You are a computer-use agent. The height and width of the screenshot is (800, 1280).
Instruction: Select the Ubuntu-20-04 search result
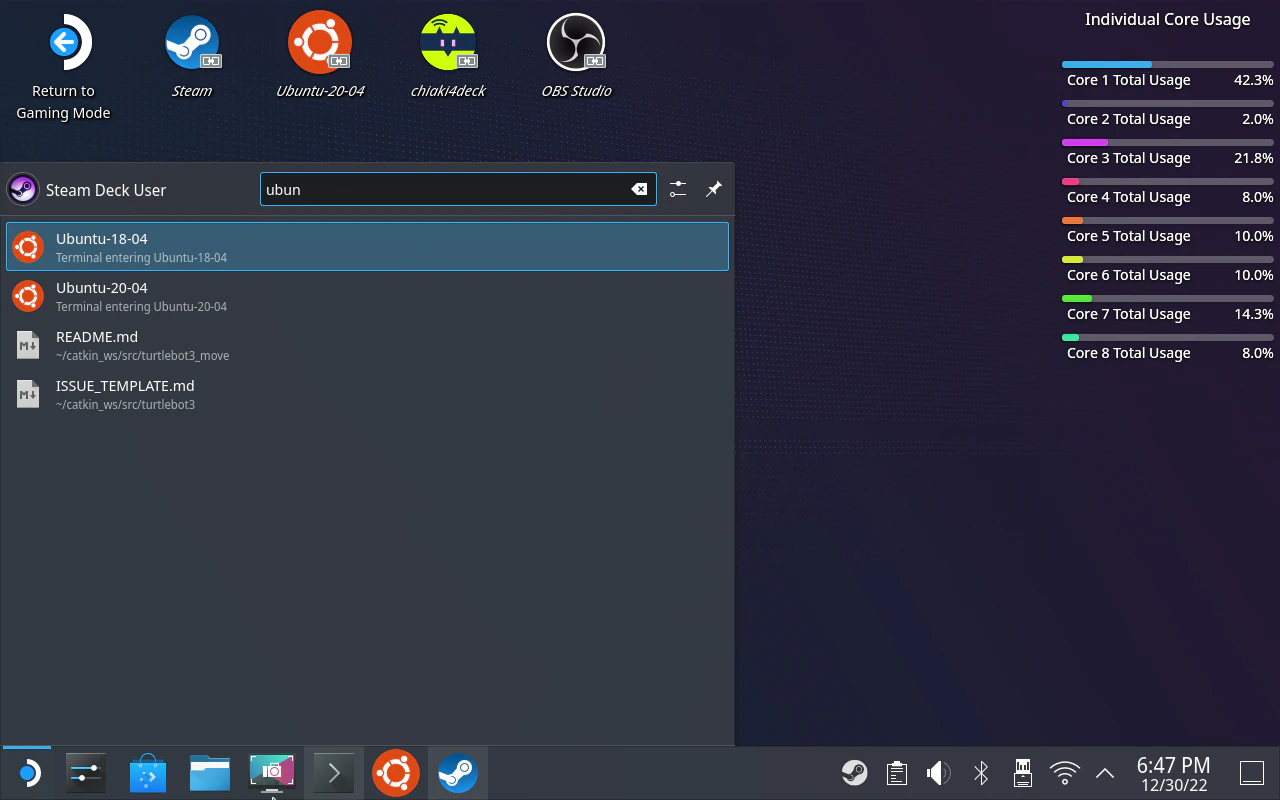pos(367,296)
